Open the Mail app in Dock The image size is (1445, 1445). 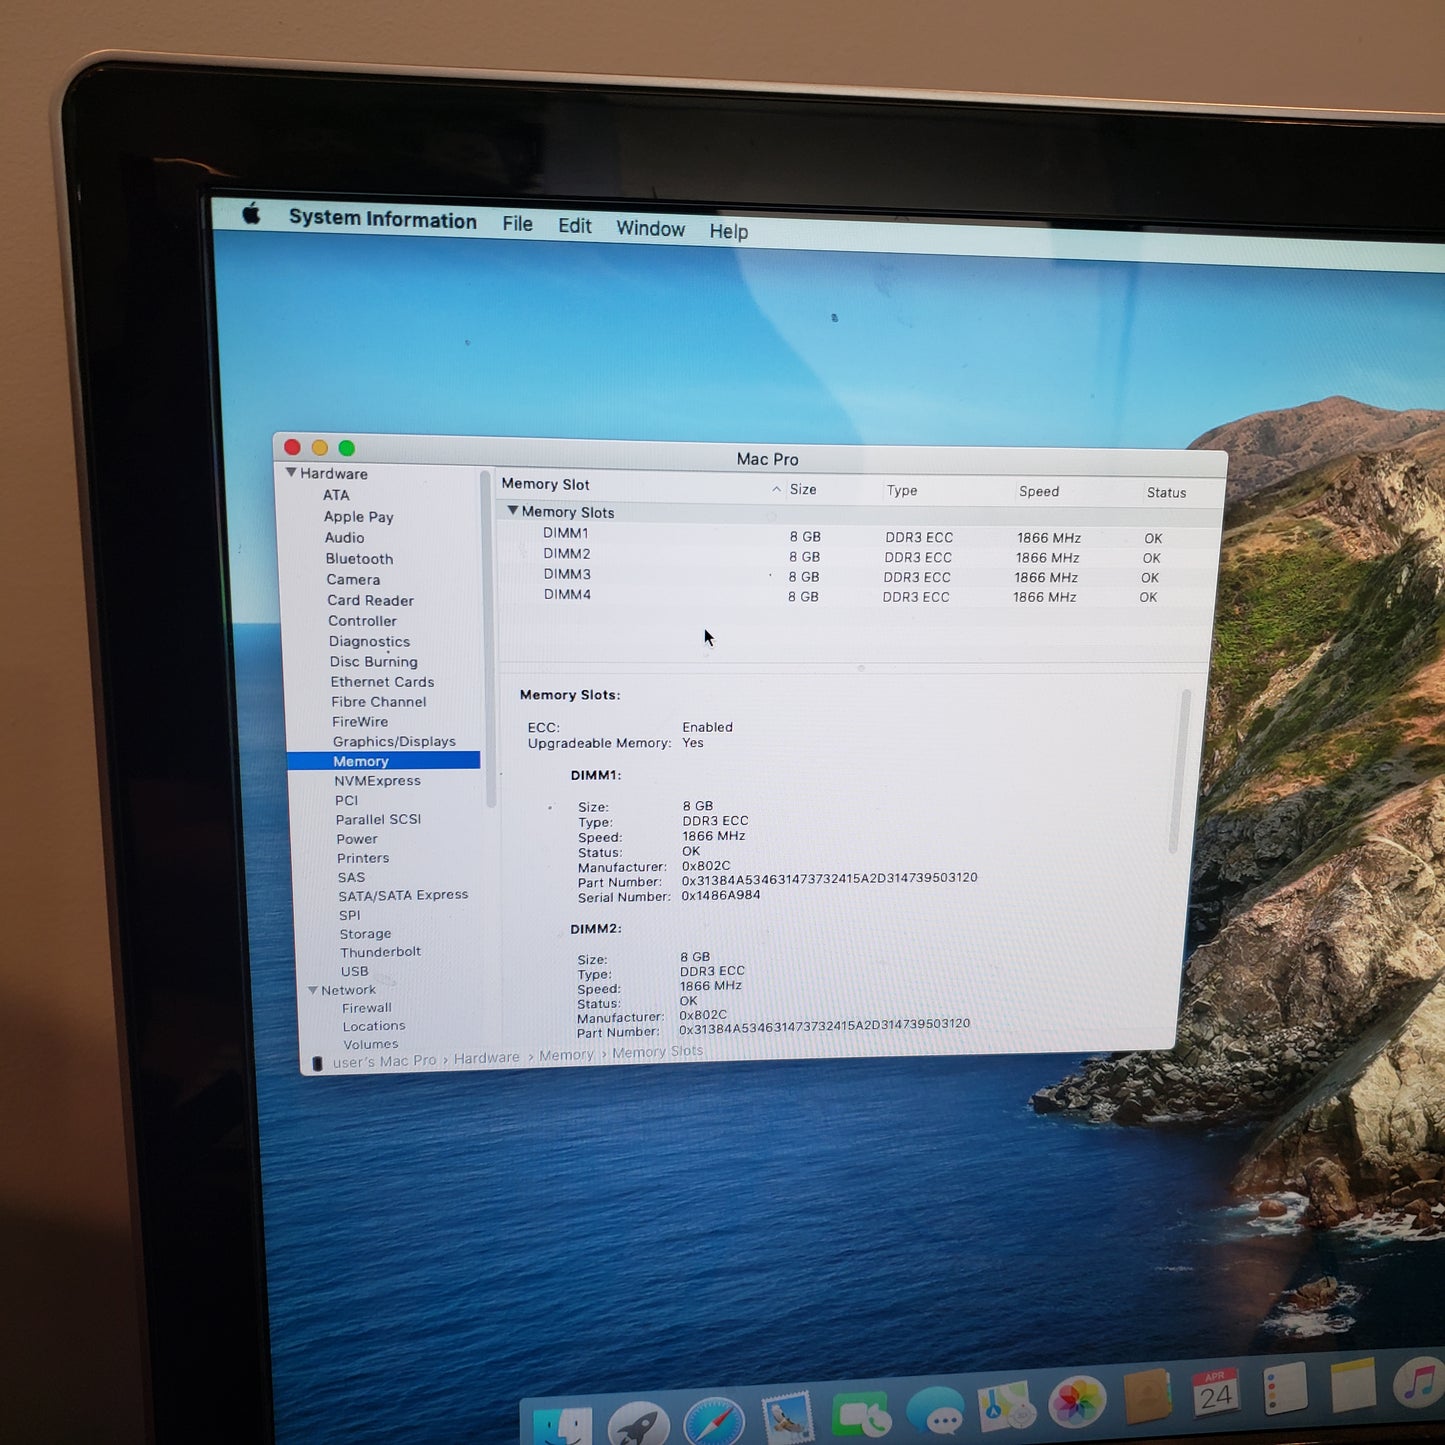tap(788, 1419)
